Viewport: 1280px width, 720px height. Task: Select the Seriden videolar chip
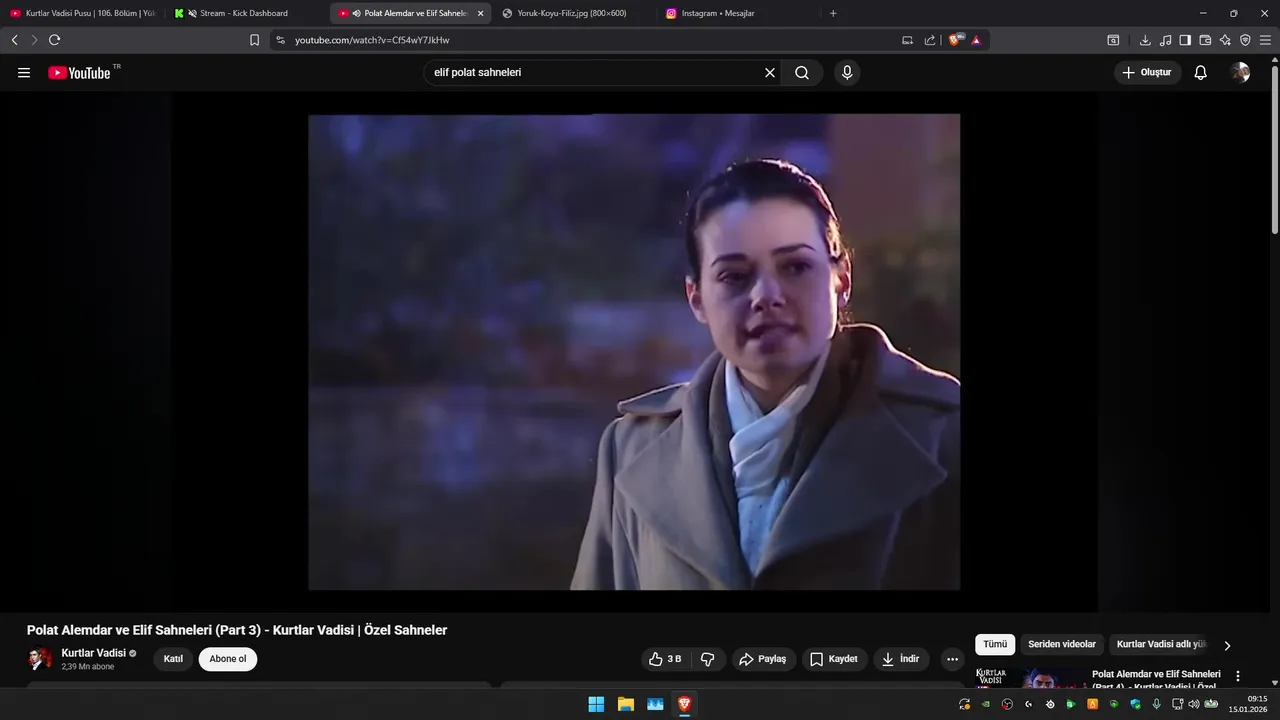tap(1062, 645)
